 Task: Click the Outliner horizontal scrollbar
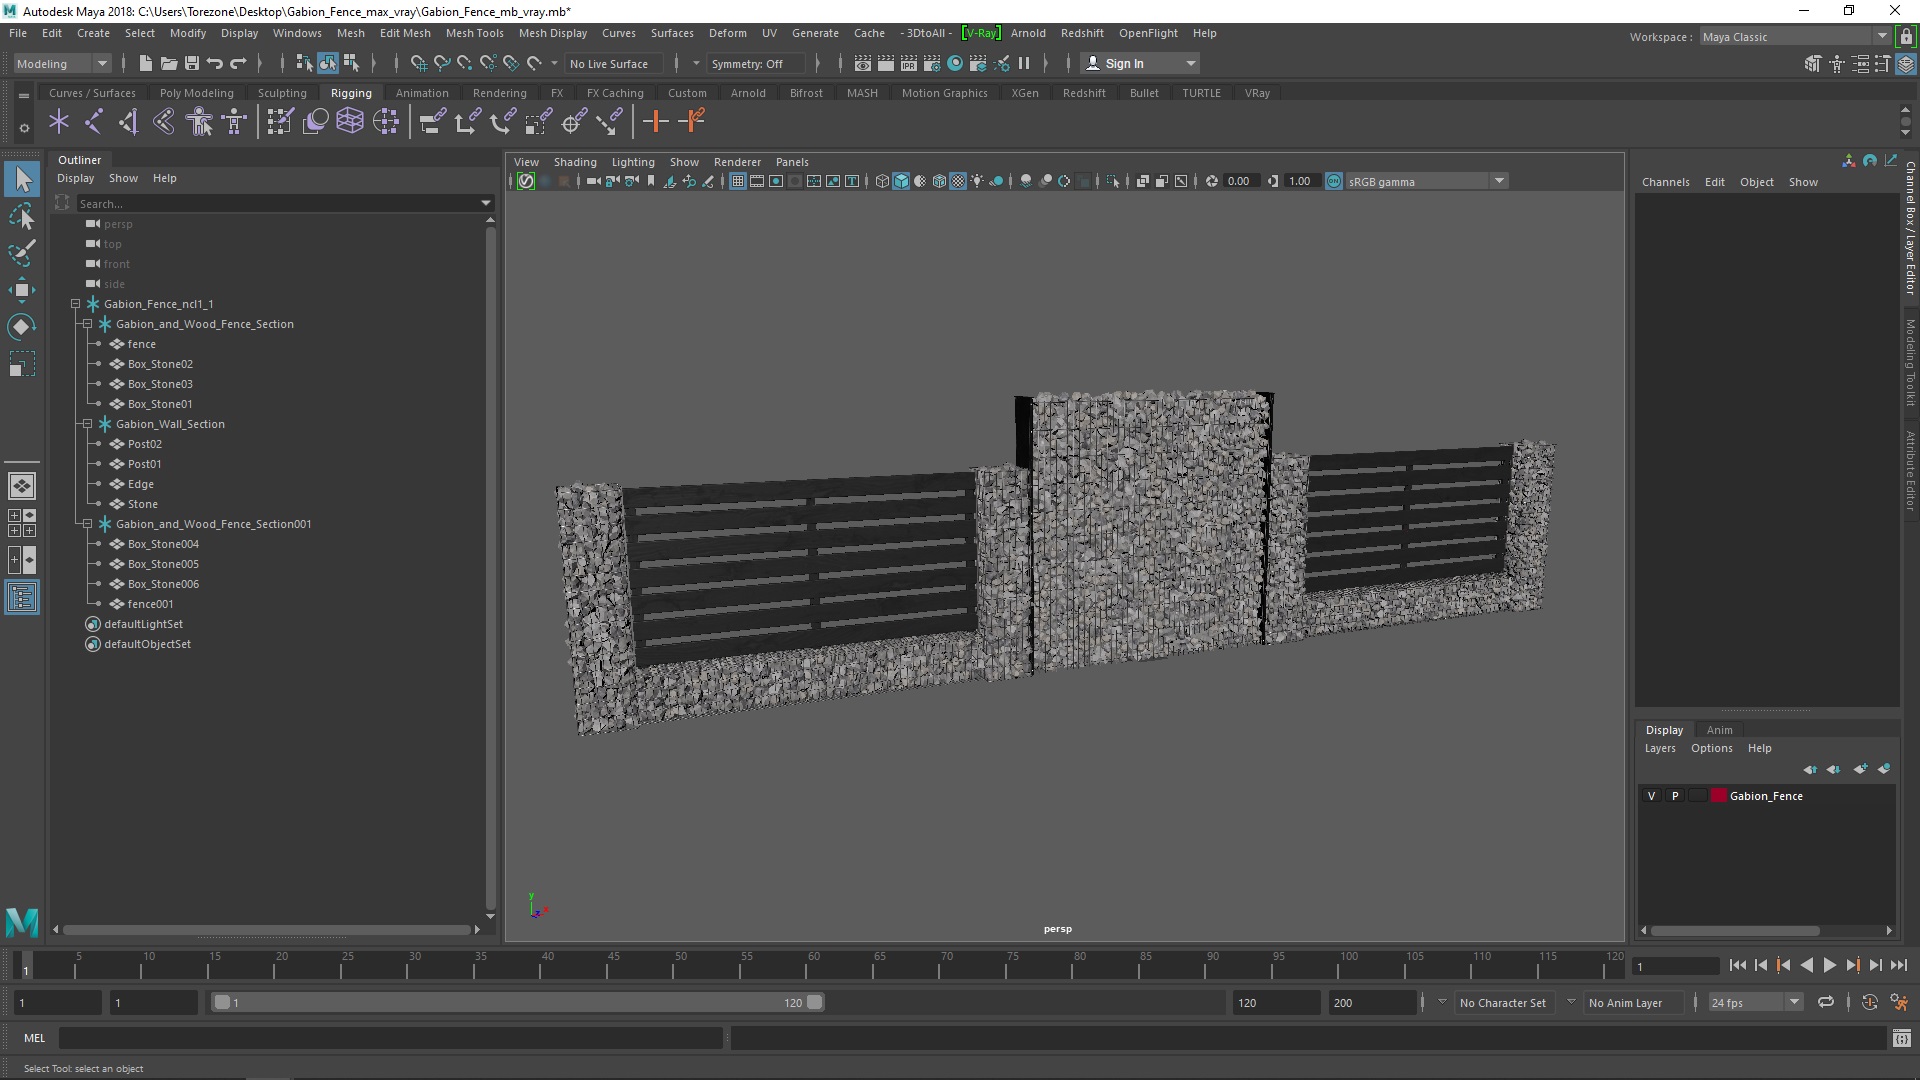click(x=267, y=930)
